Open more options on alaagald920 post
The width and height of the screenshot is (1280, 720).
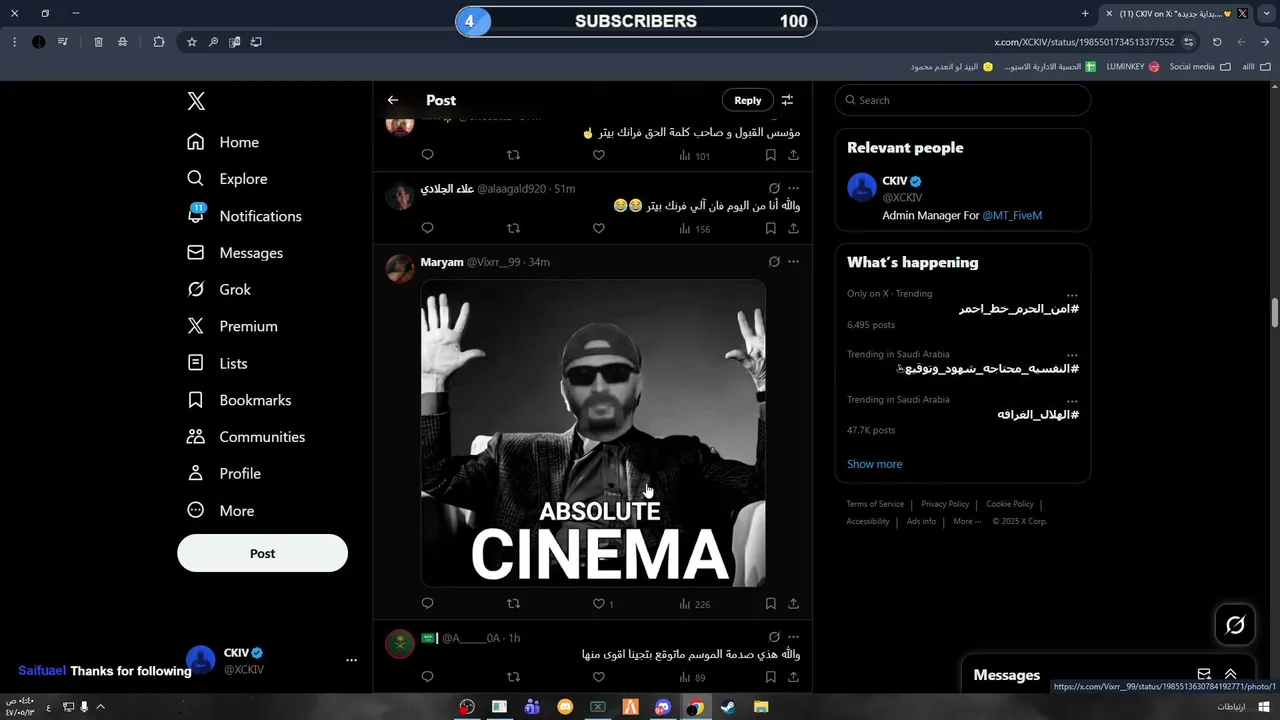coord(793,188)
